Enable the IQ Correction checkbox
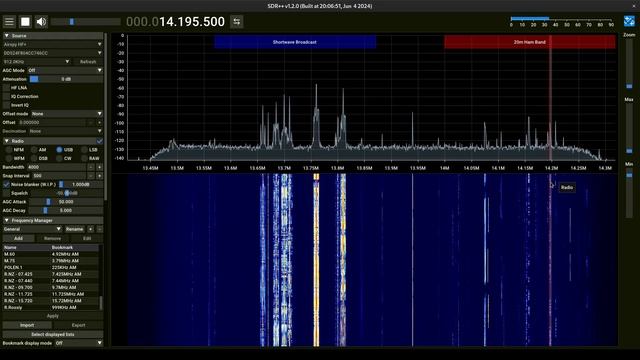Screen dimensions: 640x360 6,96
